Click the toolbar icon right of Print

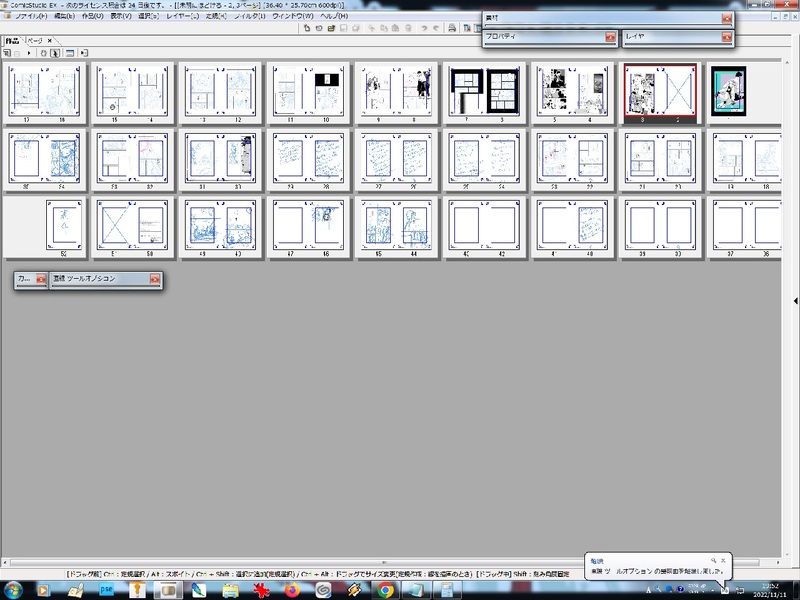466,28
